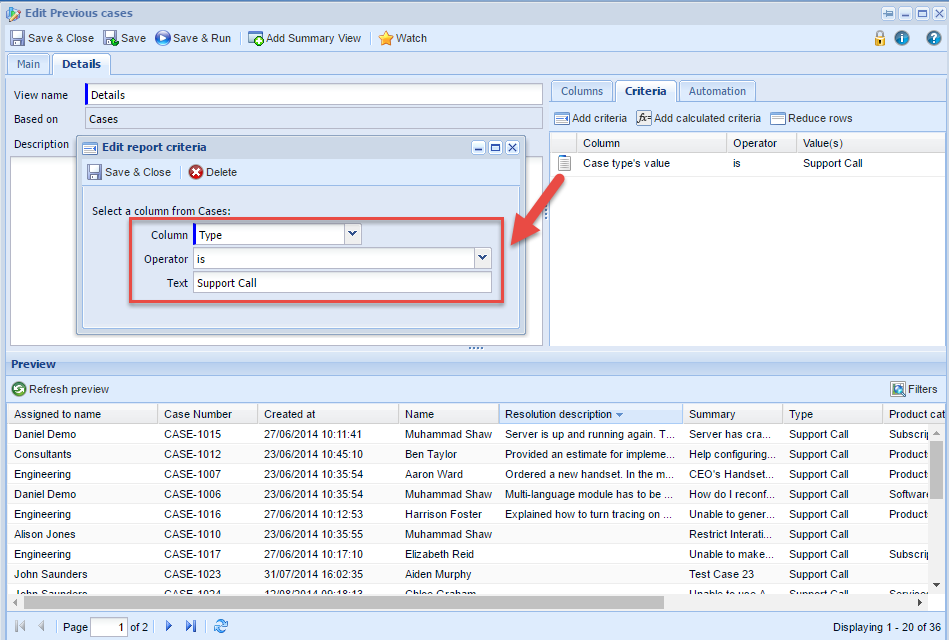Select the Case type's value criteria row
This screenshot has height=640, width=949.
[x=748, y=163]
